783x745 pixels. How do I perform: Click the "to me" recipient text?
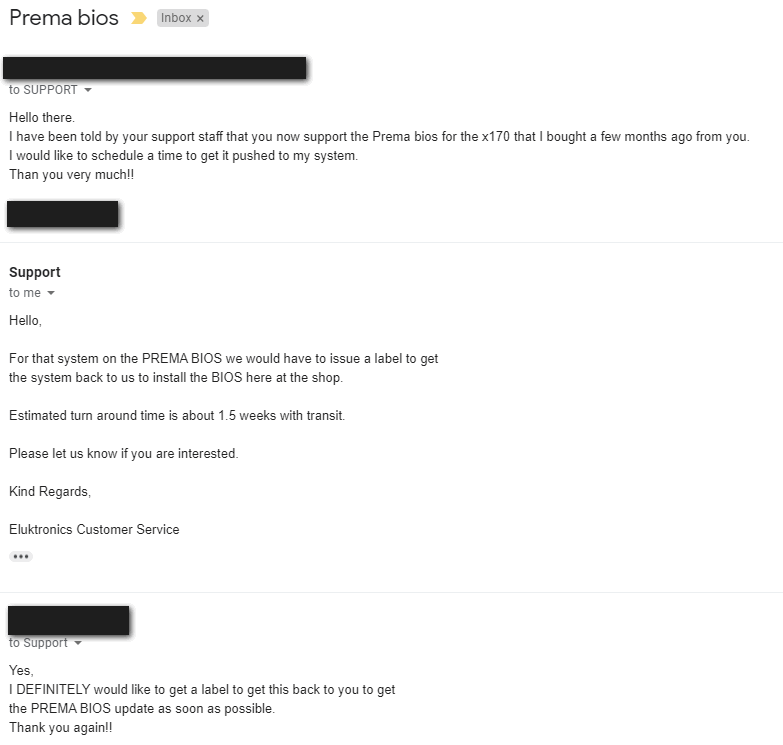tap(25, 293)
